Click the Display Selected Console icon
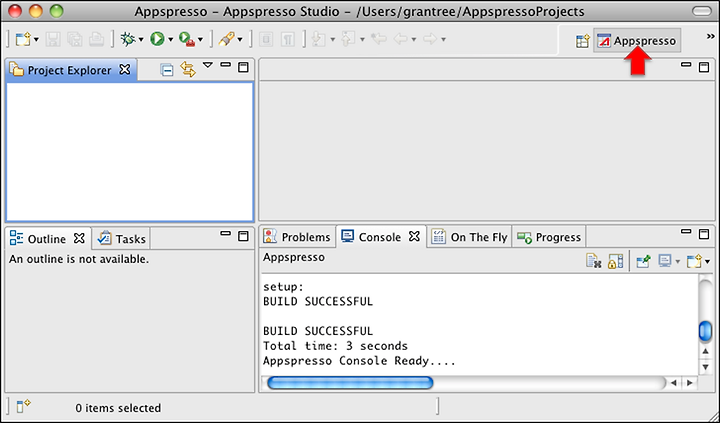 point(665,261)
